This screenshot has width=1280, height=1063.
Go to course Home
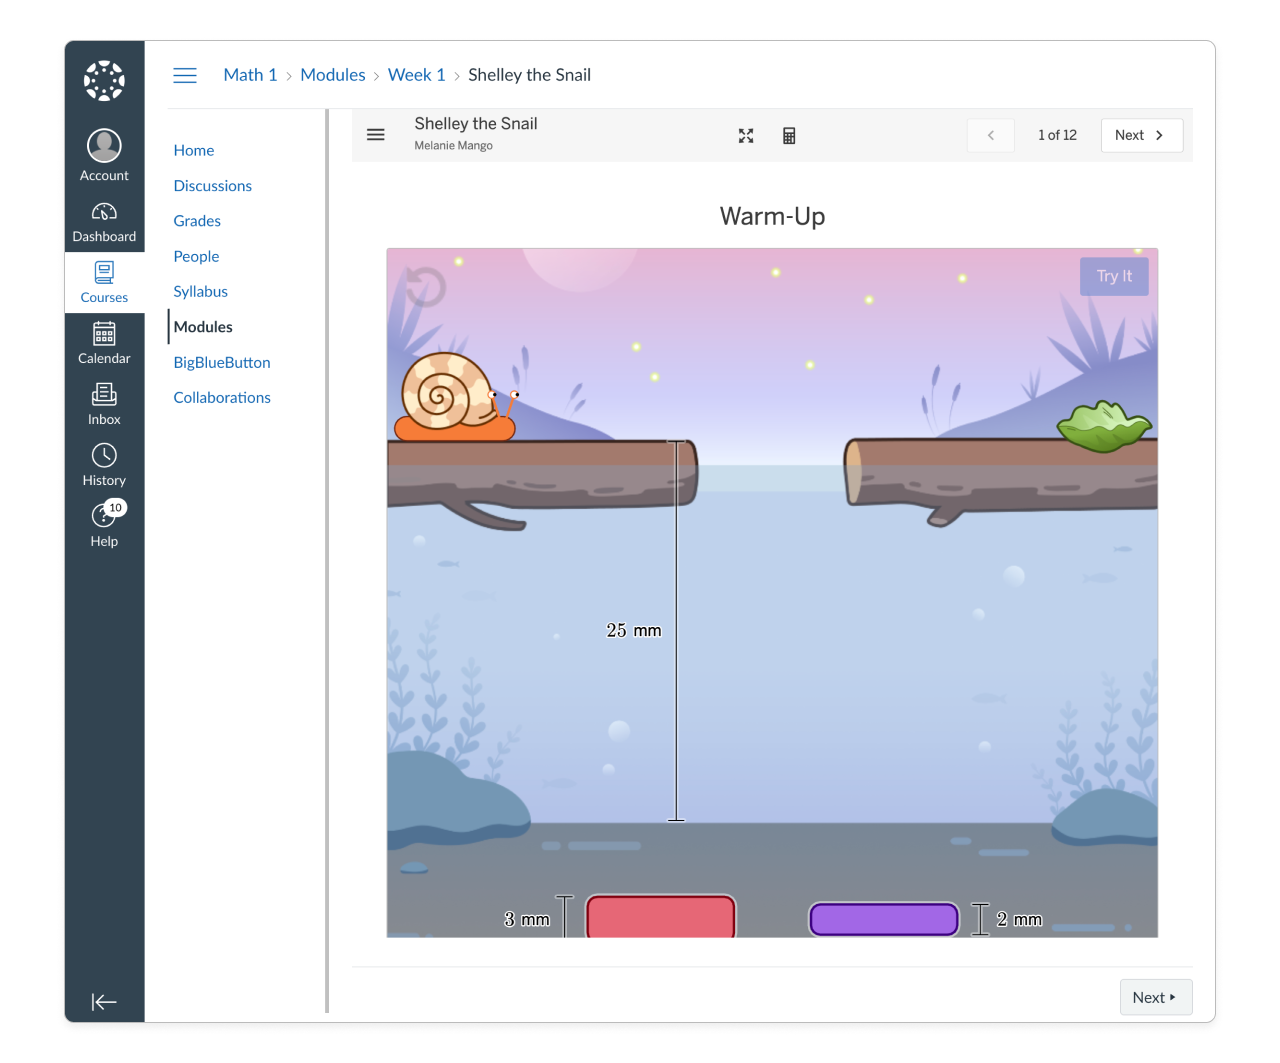(194, 150)
